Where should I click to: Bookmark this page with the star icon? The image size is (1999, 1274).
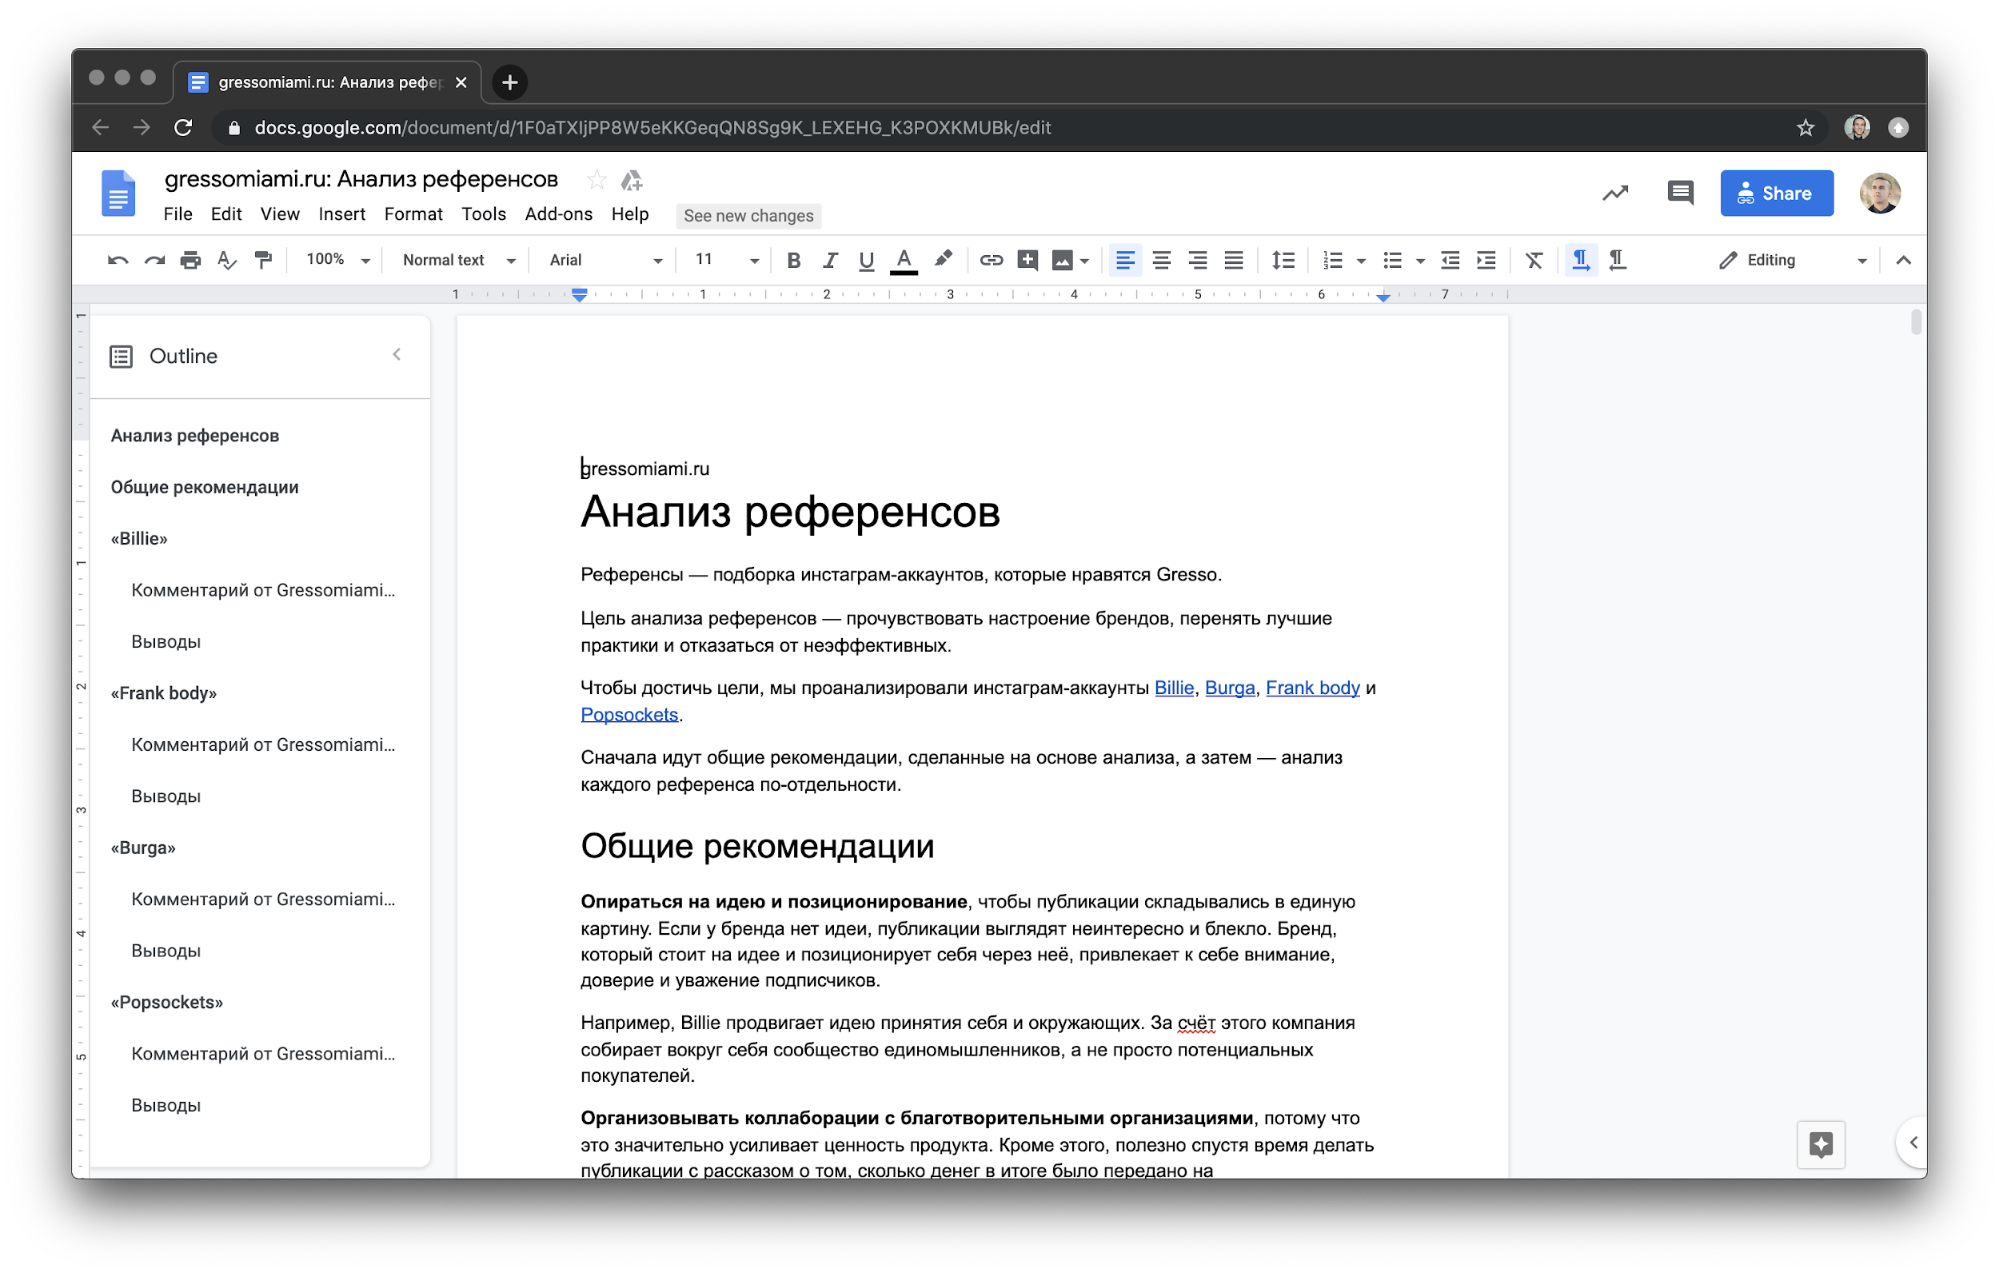1805,127
